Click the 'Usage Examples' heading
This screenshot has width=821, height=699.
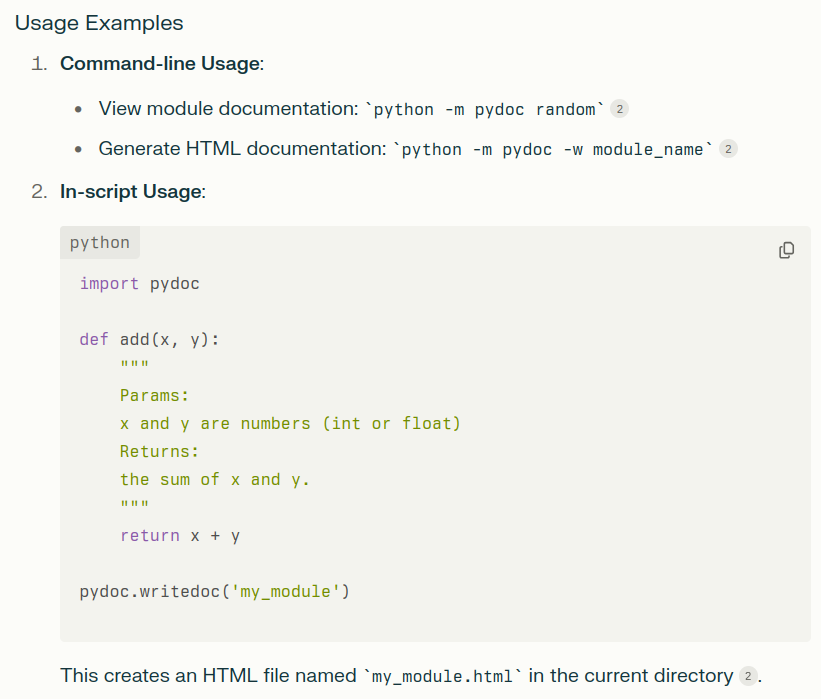pyautogui.click(x=99, y=23)
